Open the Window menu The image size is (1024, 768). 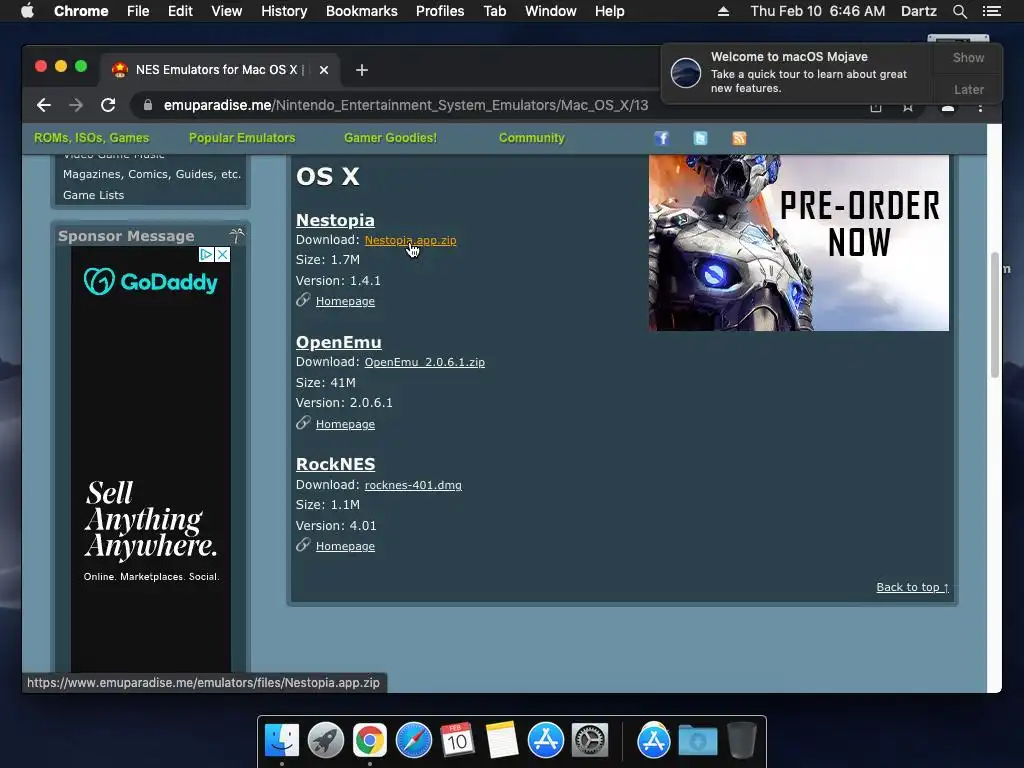click(551, 11)
